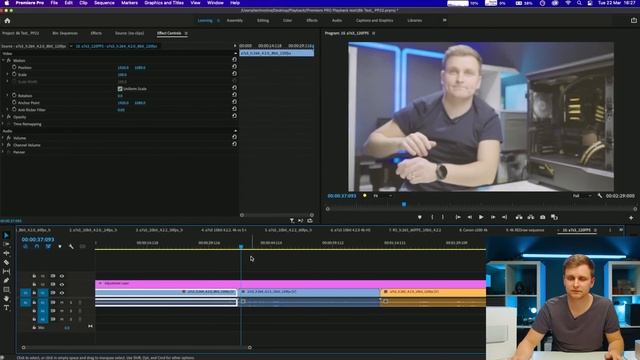Select the Ripple Edit tool

[6, 253]
